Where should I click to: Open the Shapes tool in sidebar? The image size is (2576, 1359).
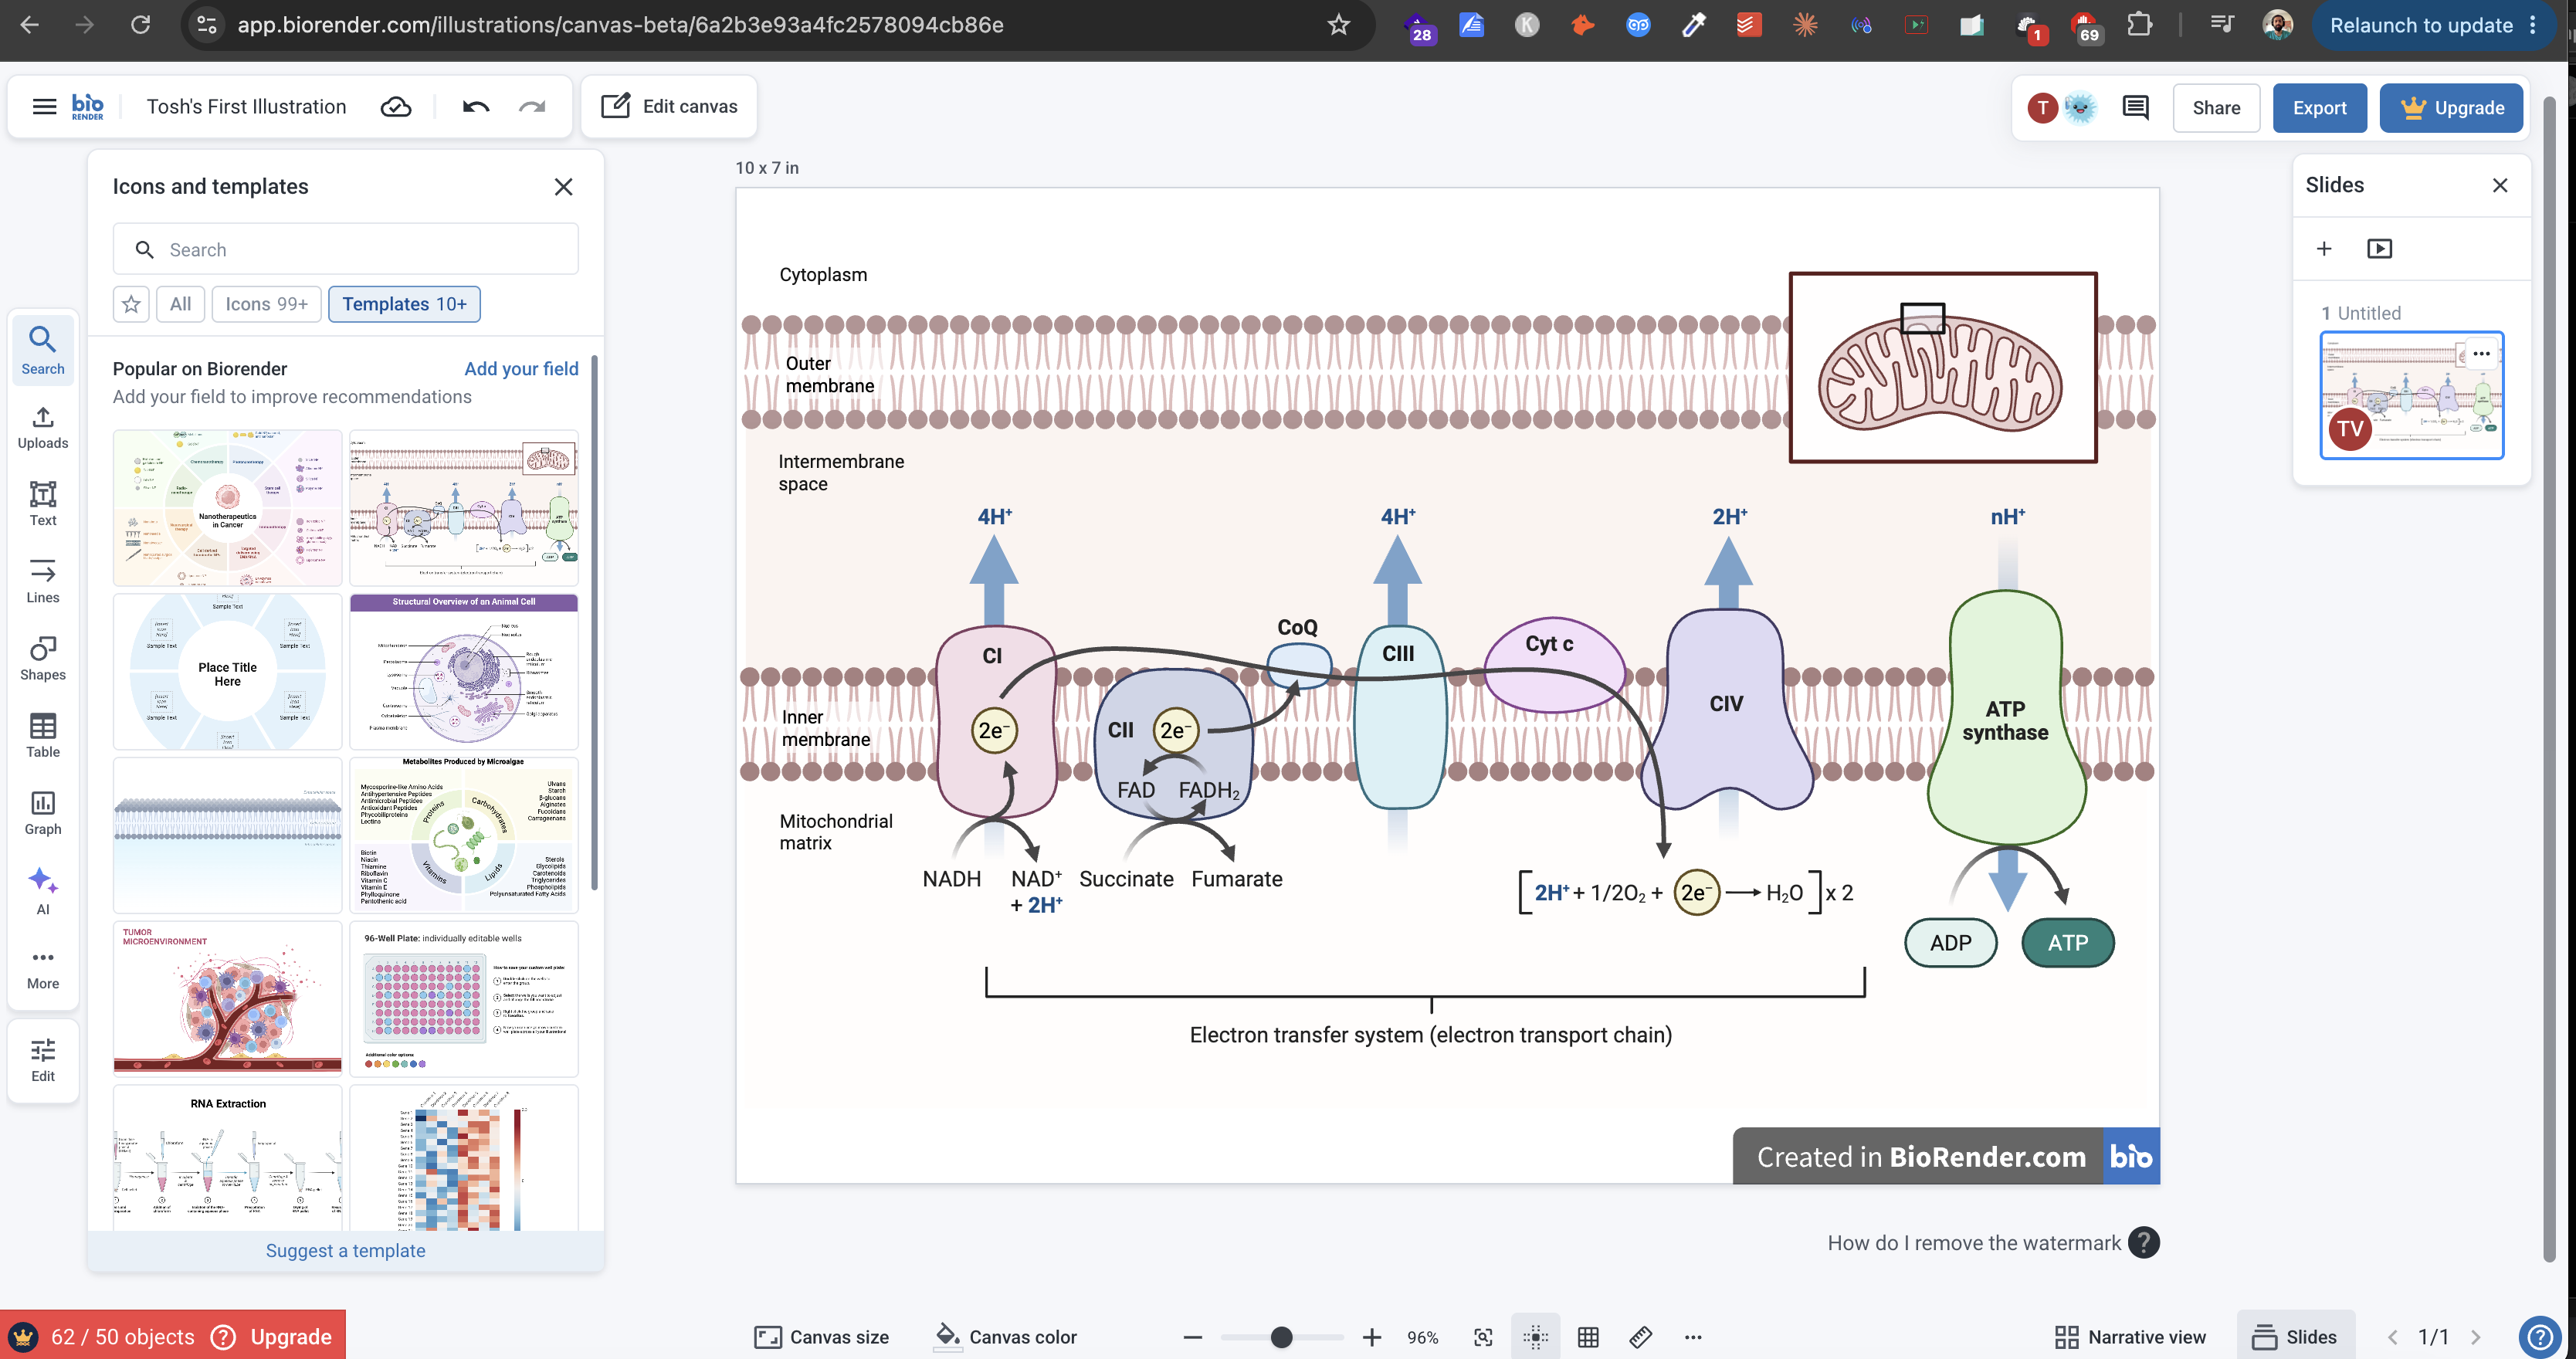point(42,658)
